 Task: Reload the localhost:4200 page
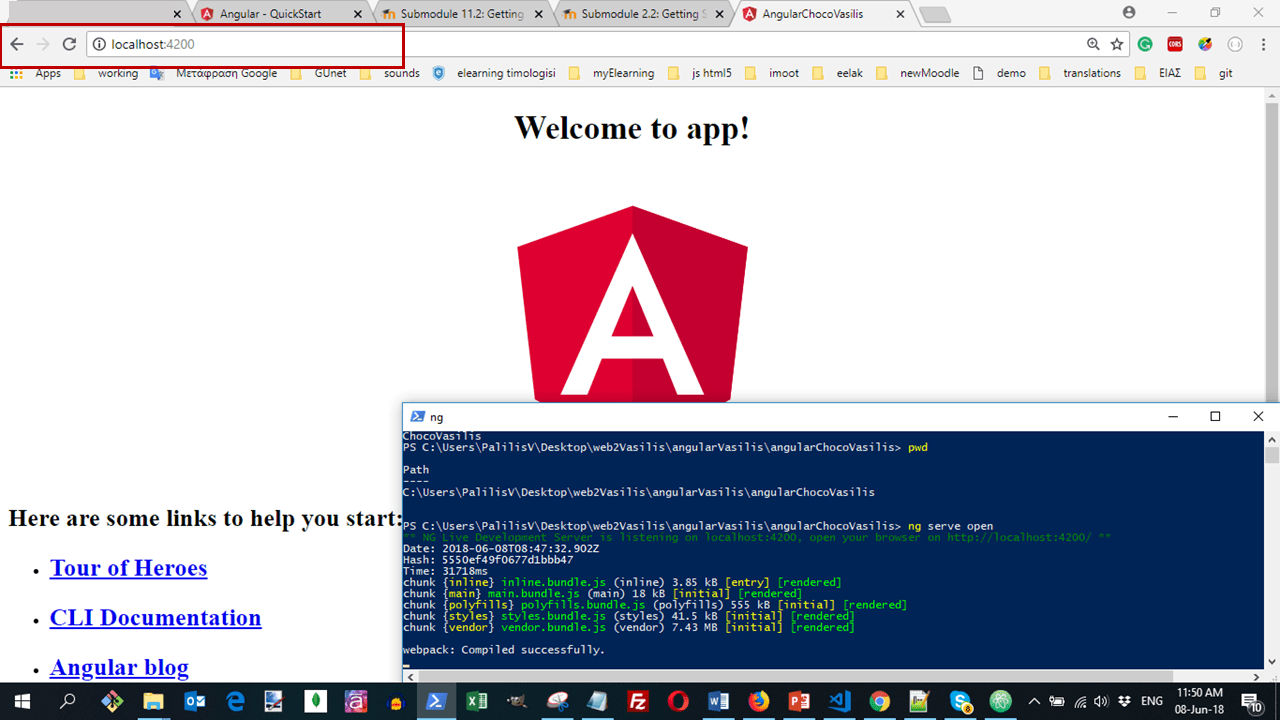point(68,45)
